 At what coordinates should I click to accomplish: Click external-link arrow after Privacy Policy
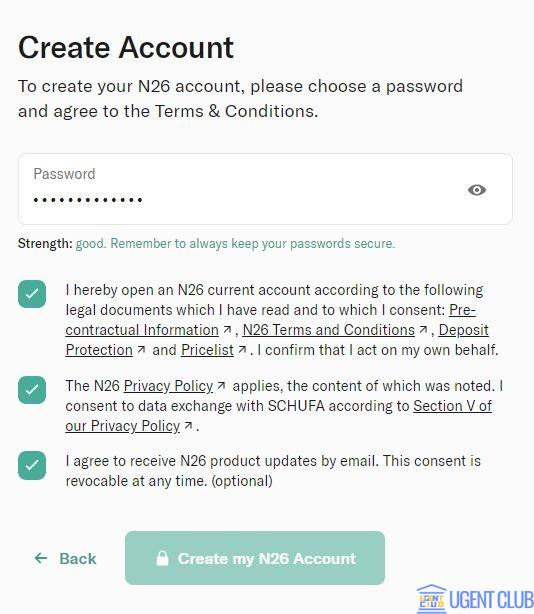coord(221,386)
